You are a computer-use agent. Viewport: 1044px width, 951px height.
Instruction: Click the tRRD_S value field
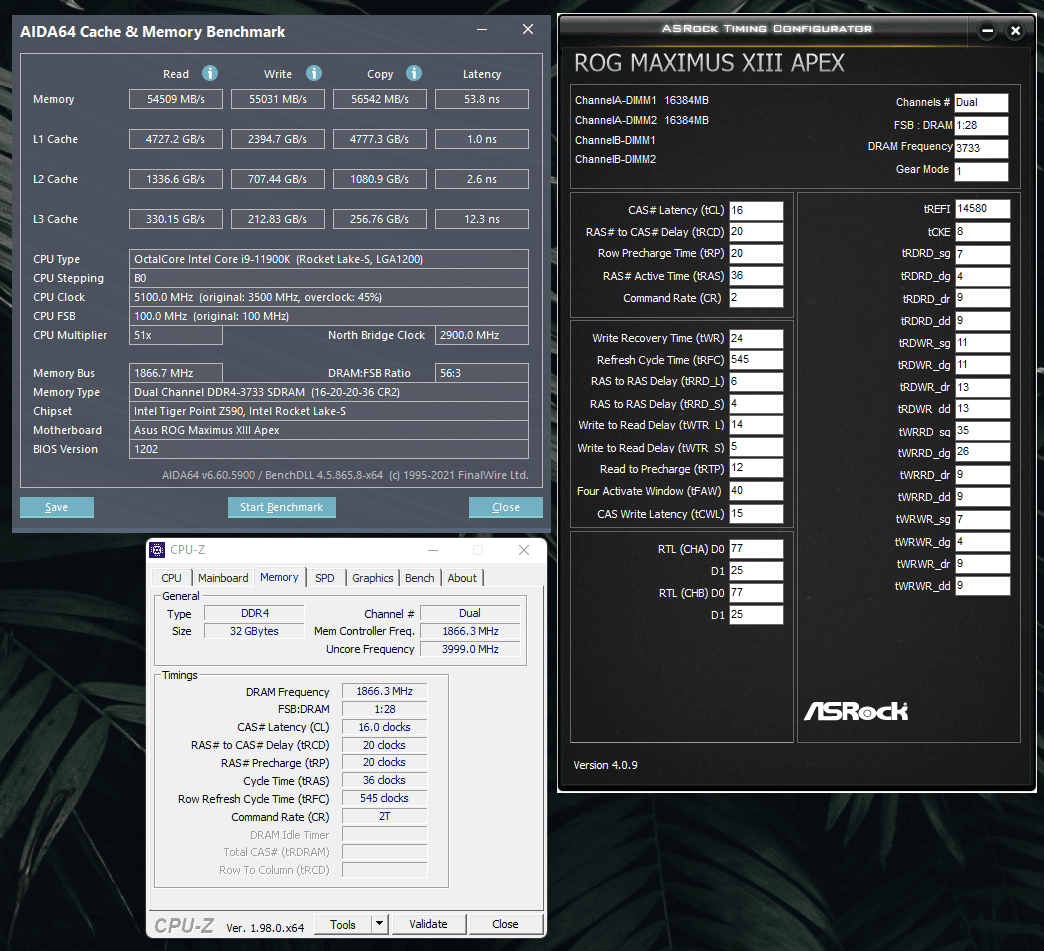[x=756, y=404]
